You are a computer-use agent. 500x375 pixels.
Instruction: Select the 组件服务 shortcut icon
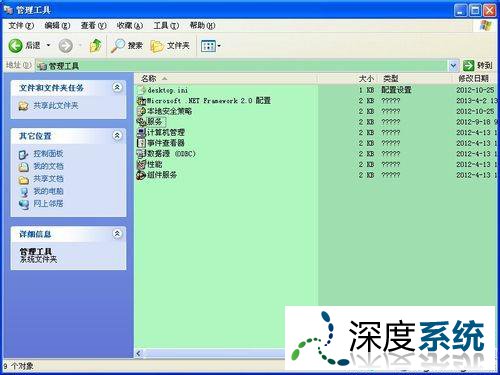coord(141,175)
